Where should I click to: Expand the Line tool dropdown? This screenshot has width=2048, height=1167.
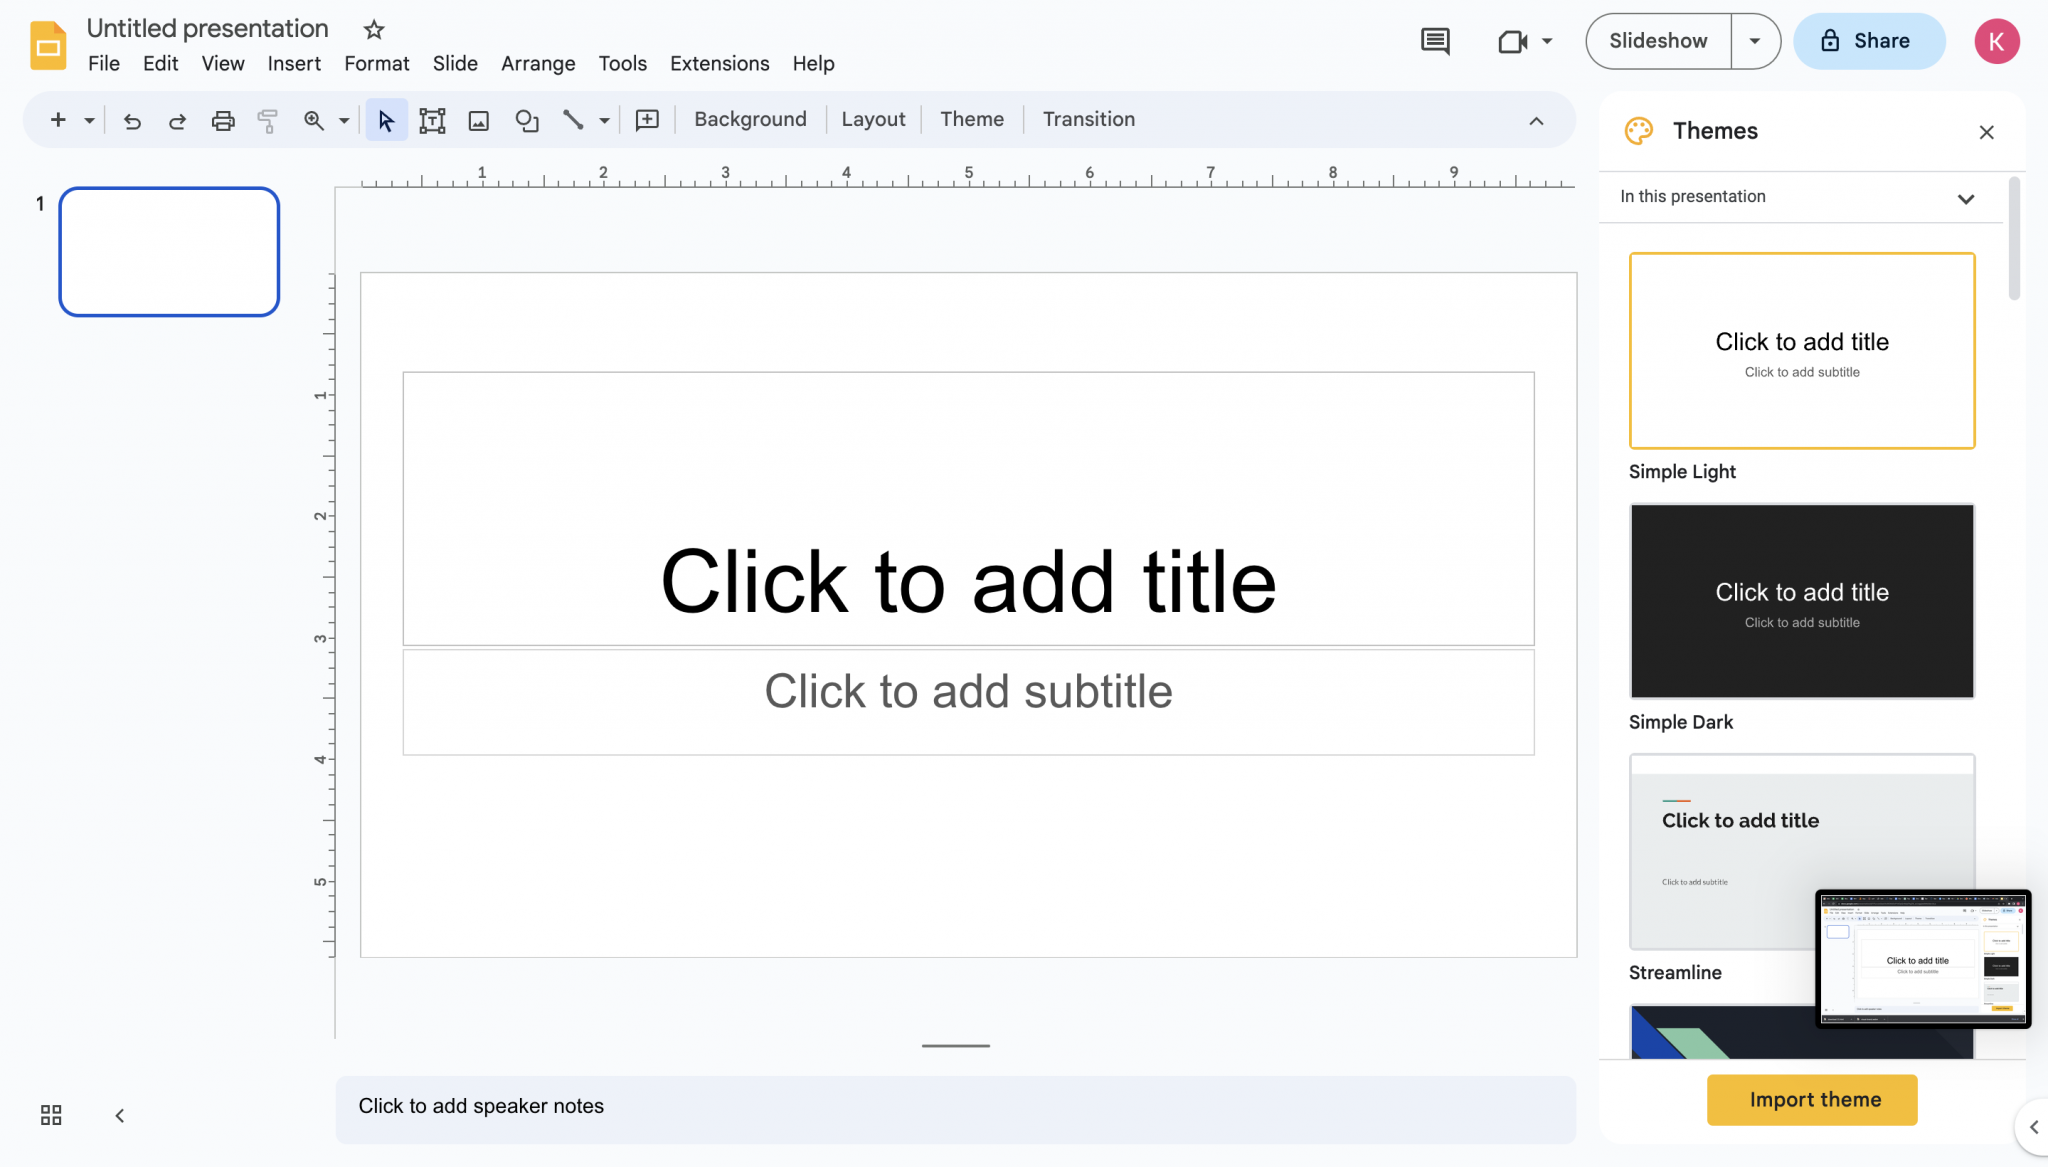605,119
